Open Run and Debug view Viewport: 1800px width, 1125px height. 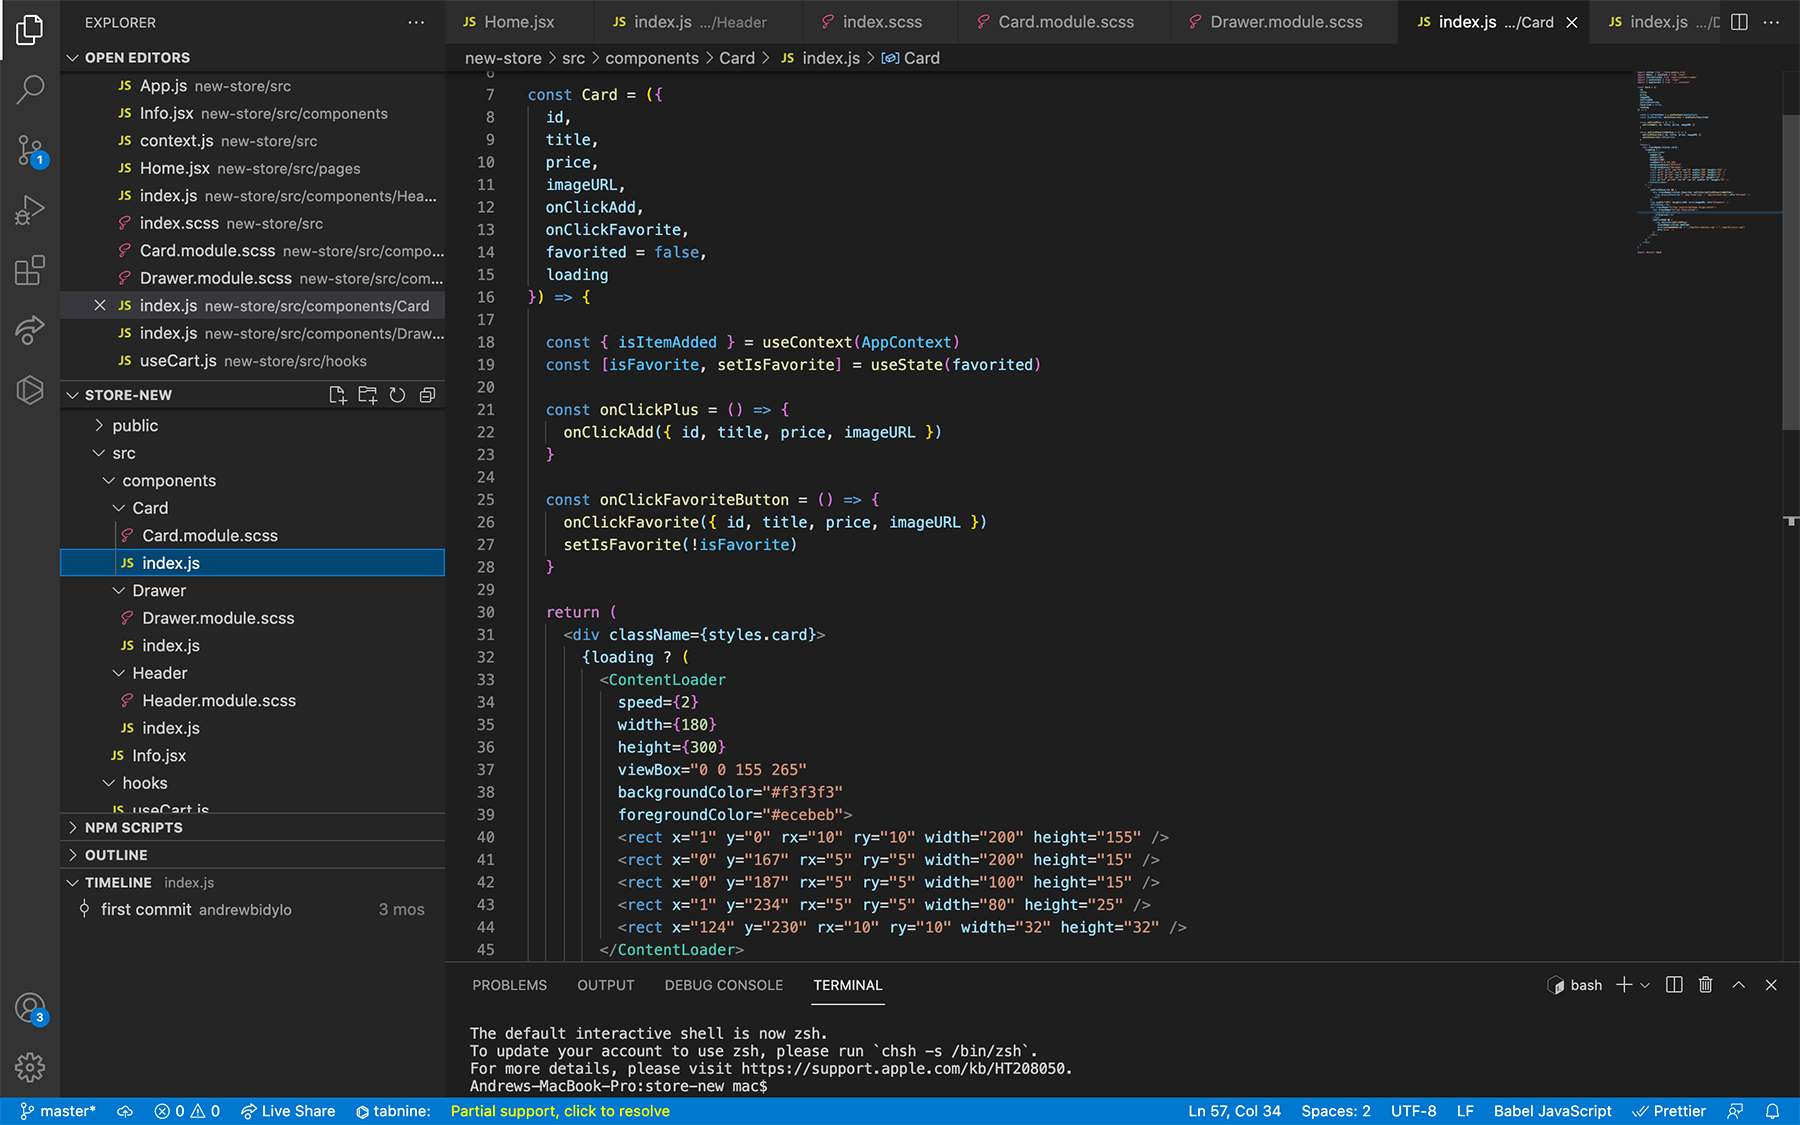tap(30, 210)
